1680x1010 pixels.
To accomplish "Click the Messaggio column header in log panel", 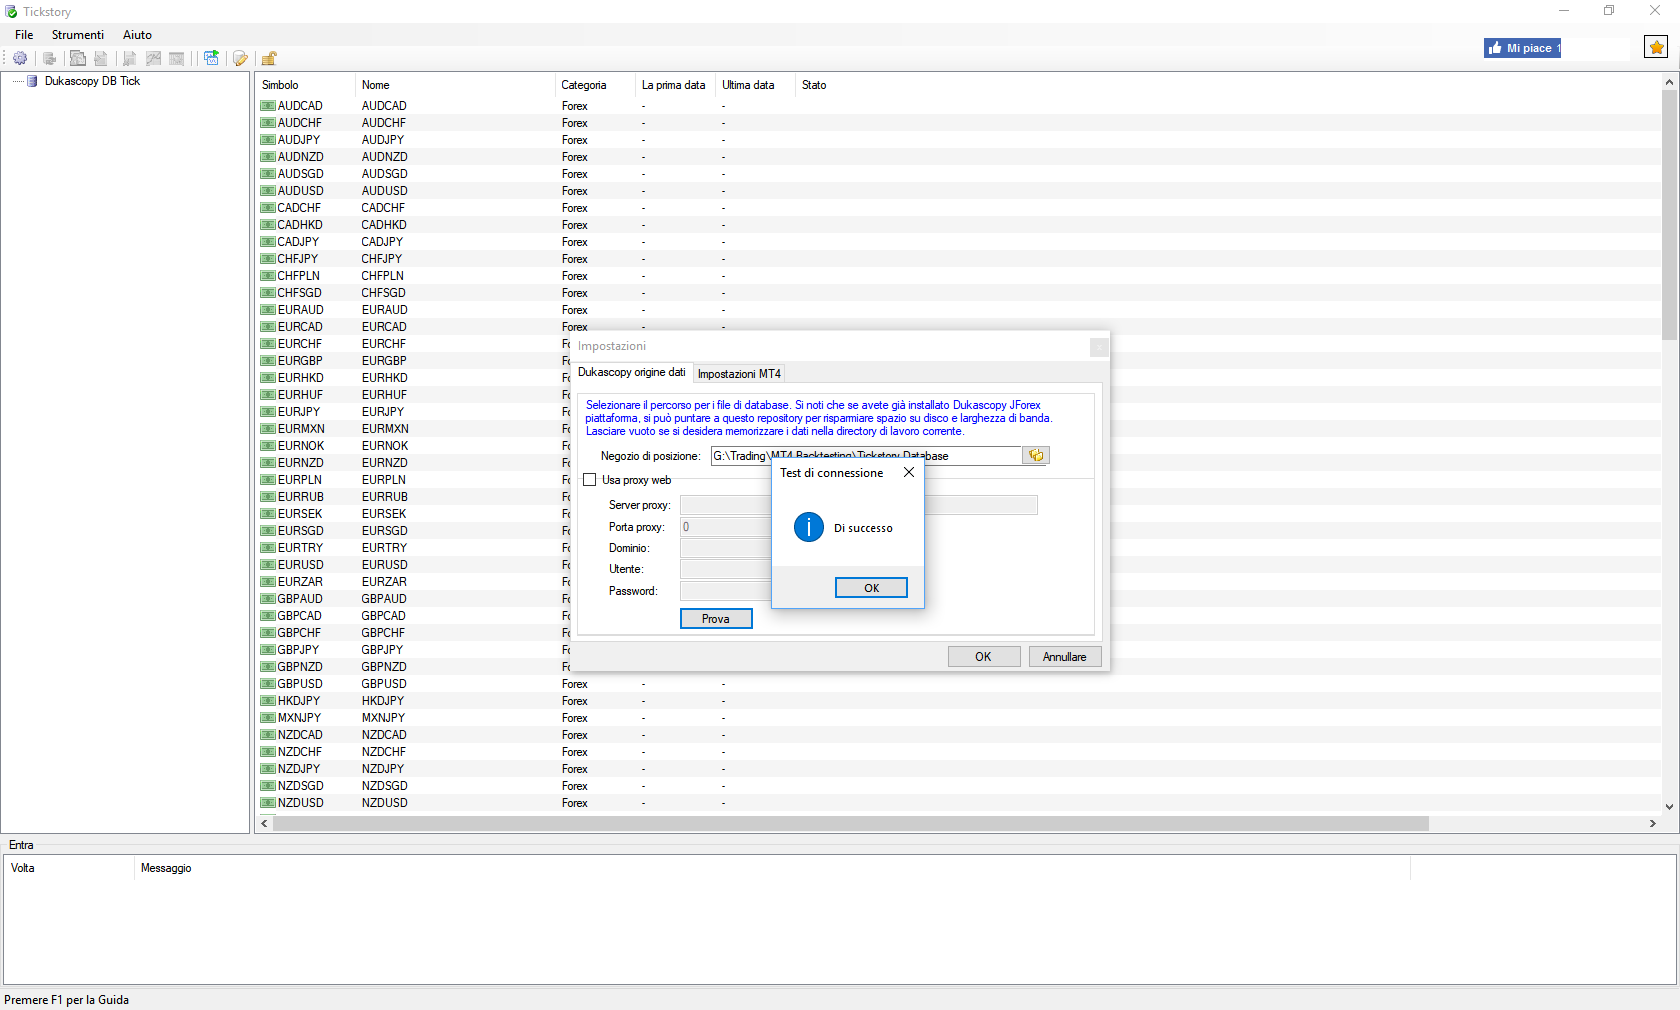I will [772, 868].
